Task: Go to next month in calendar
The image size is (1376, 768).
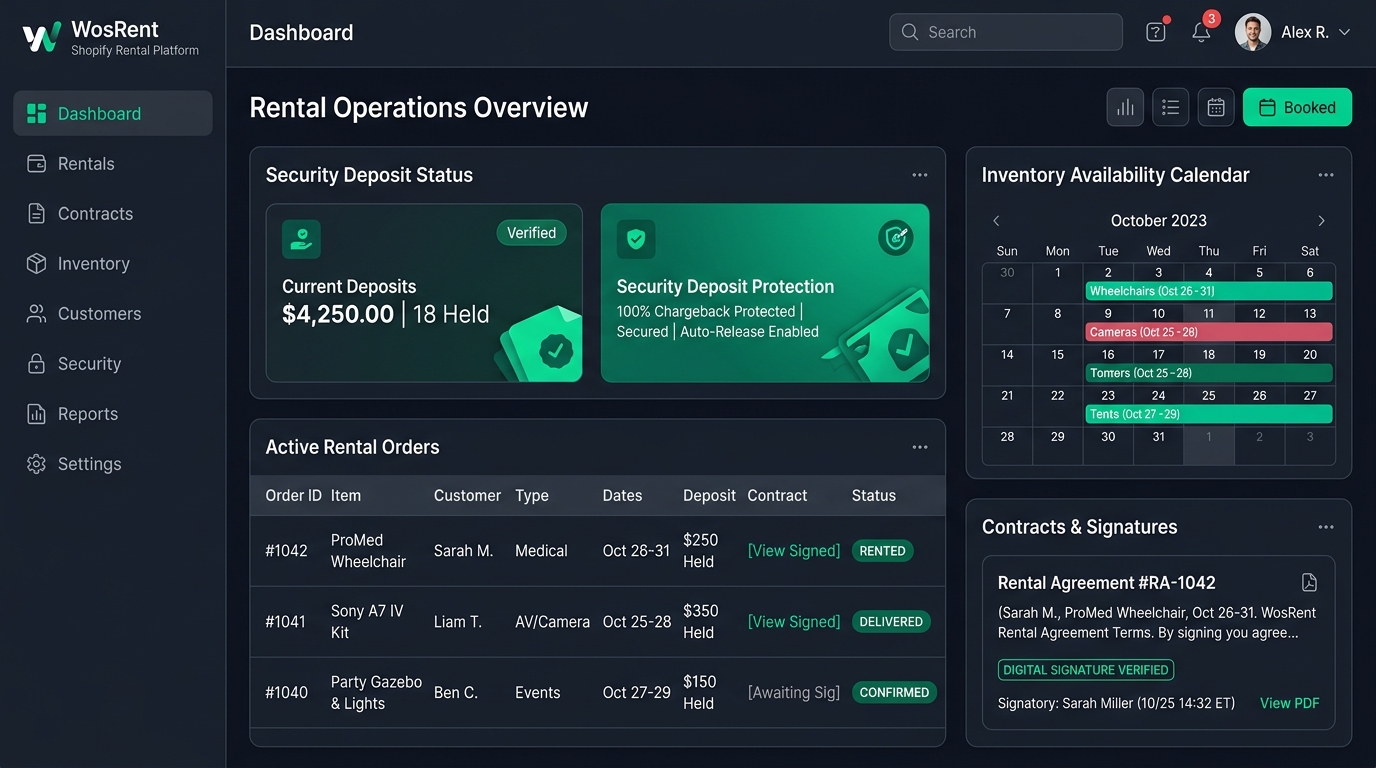Action: [x=1322, y=221]
